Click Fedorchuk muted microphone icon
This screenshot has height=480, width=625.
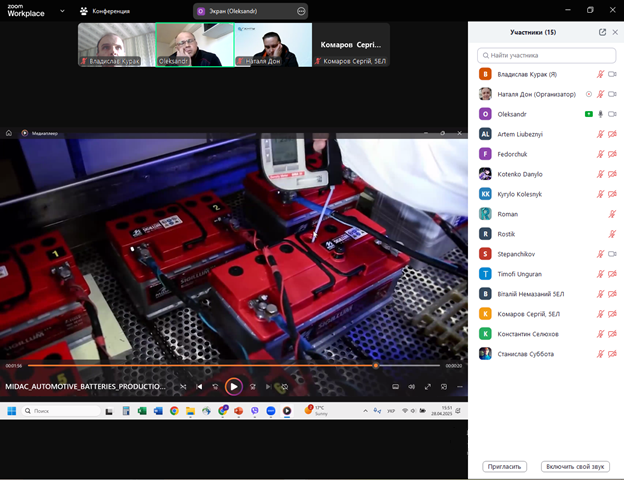(600, 154)
